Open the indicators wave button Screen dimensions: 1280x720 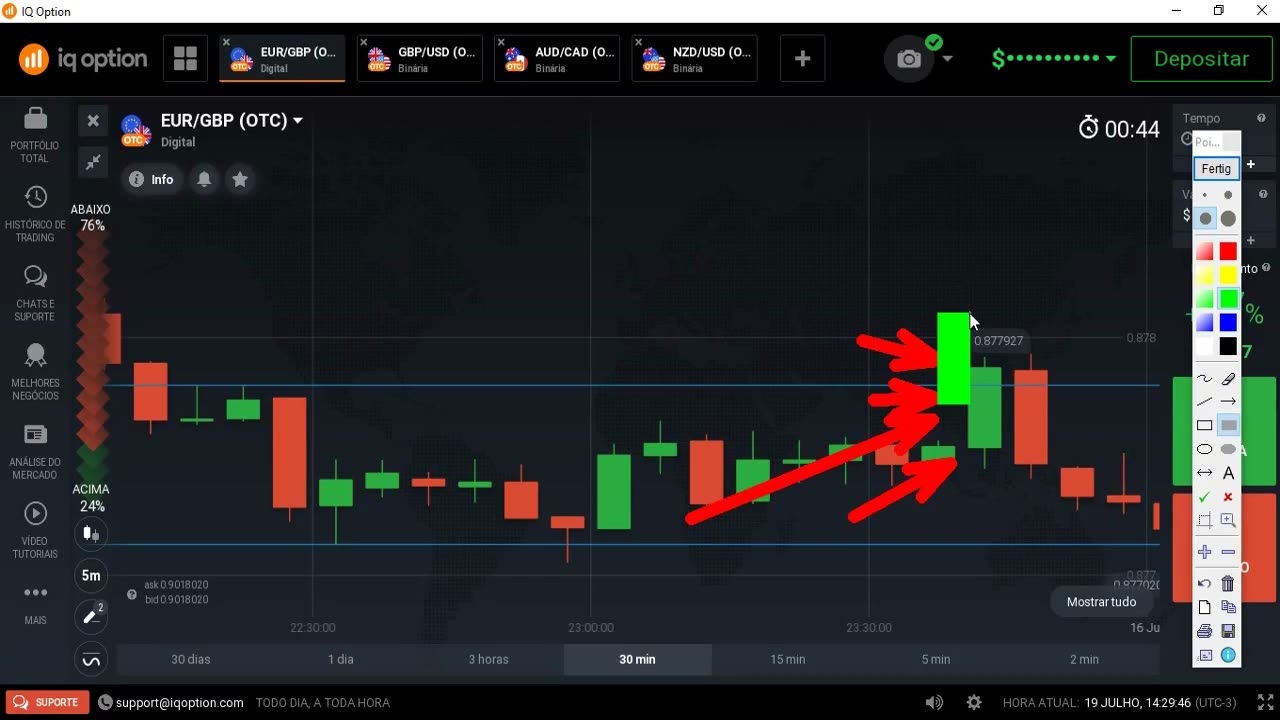(x=91, y=660)
